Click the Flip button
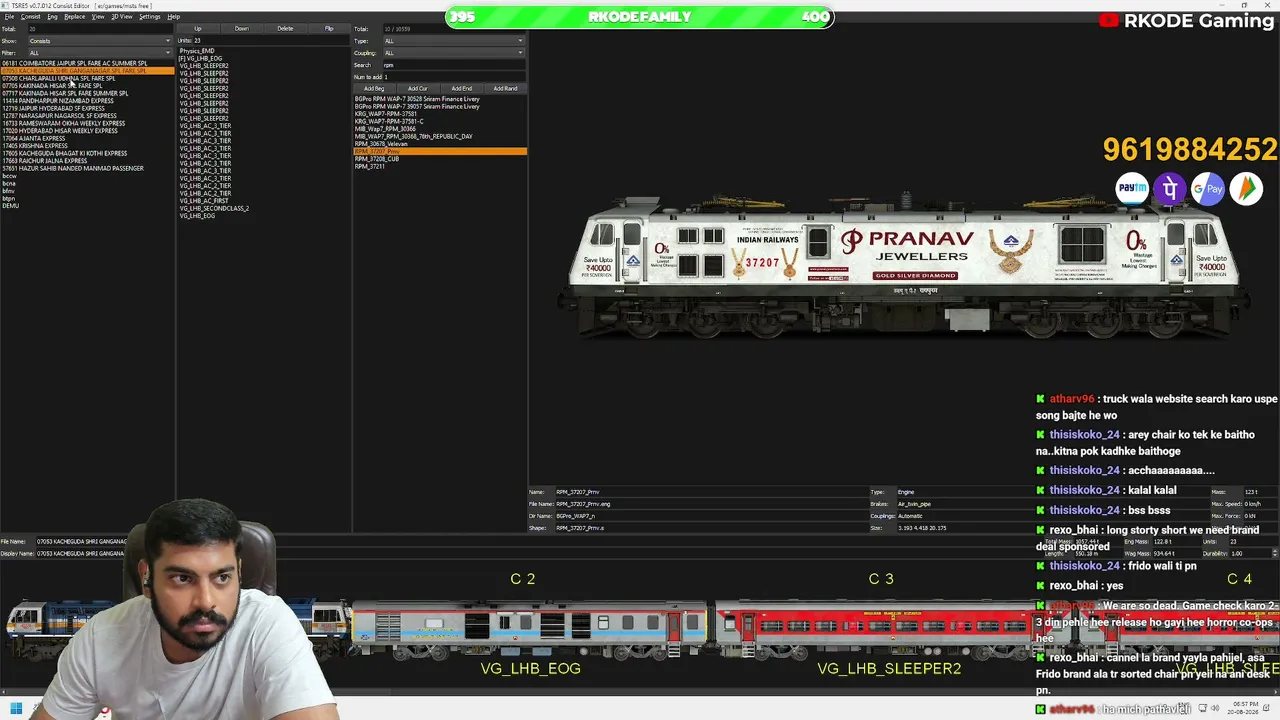 (329, 29)
